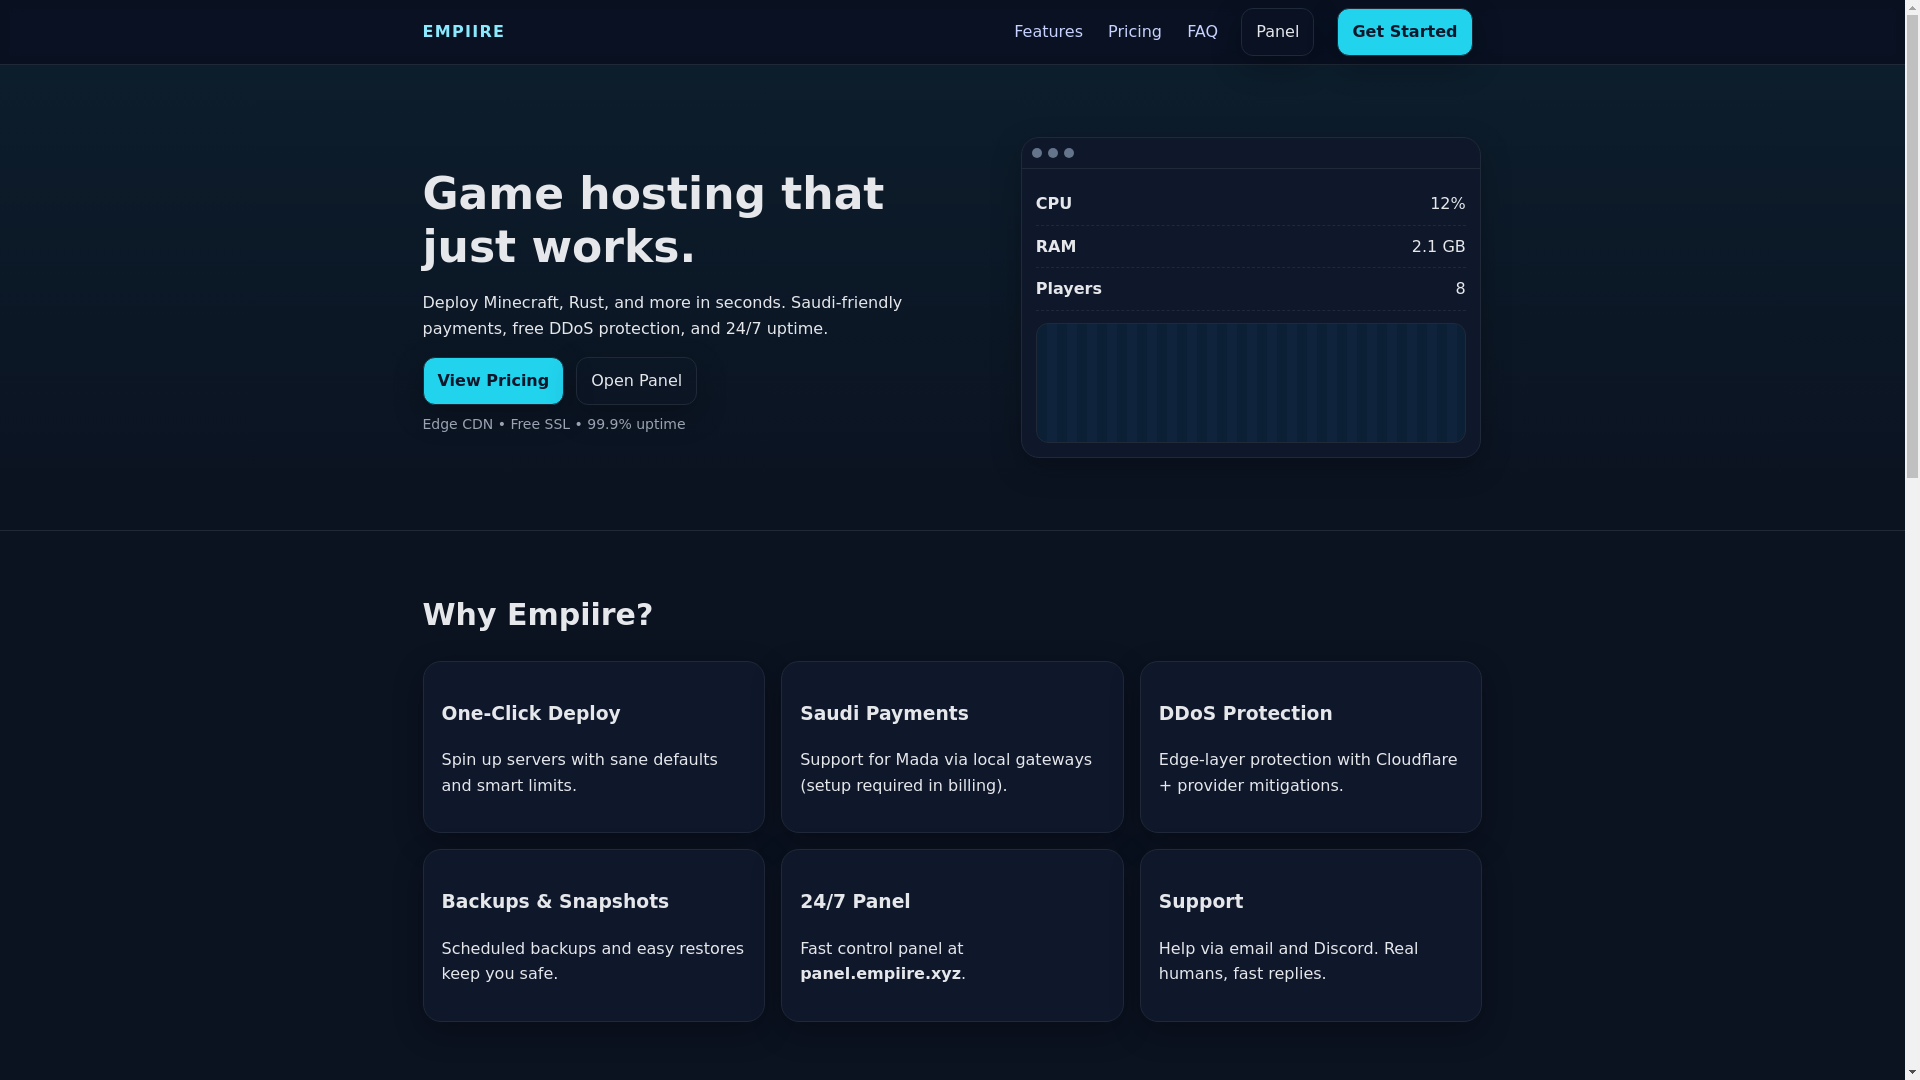Image resolution: width=1920 pixels, height=1080 pixels.
Task: Click the RAM 2.1 GB value
Action: (1438, 247)
